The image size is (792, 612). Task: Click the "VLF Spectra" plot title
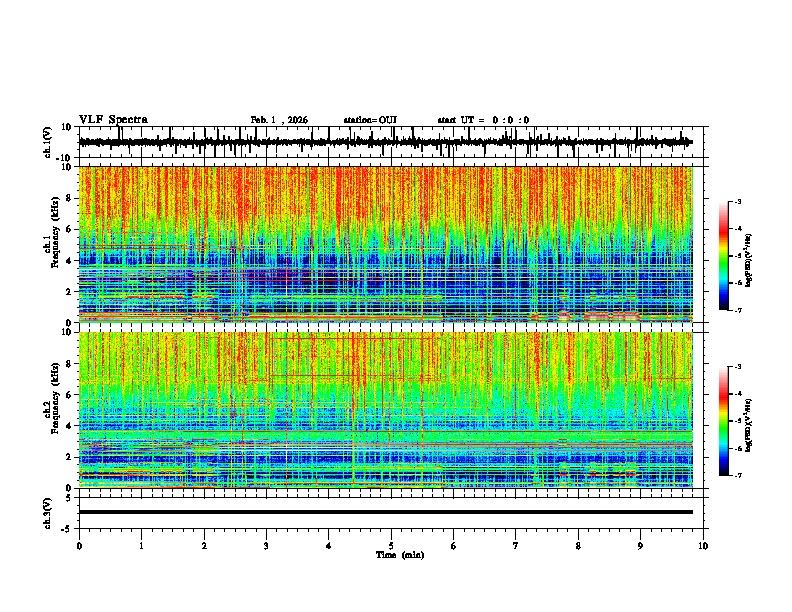(x=113, y=120)
